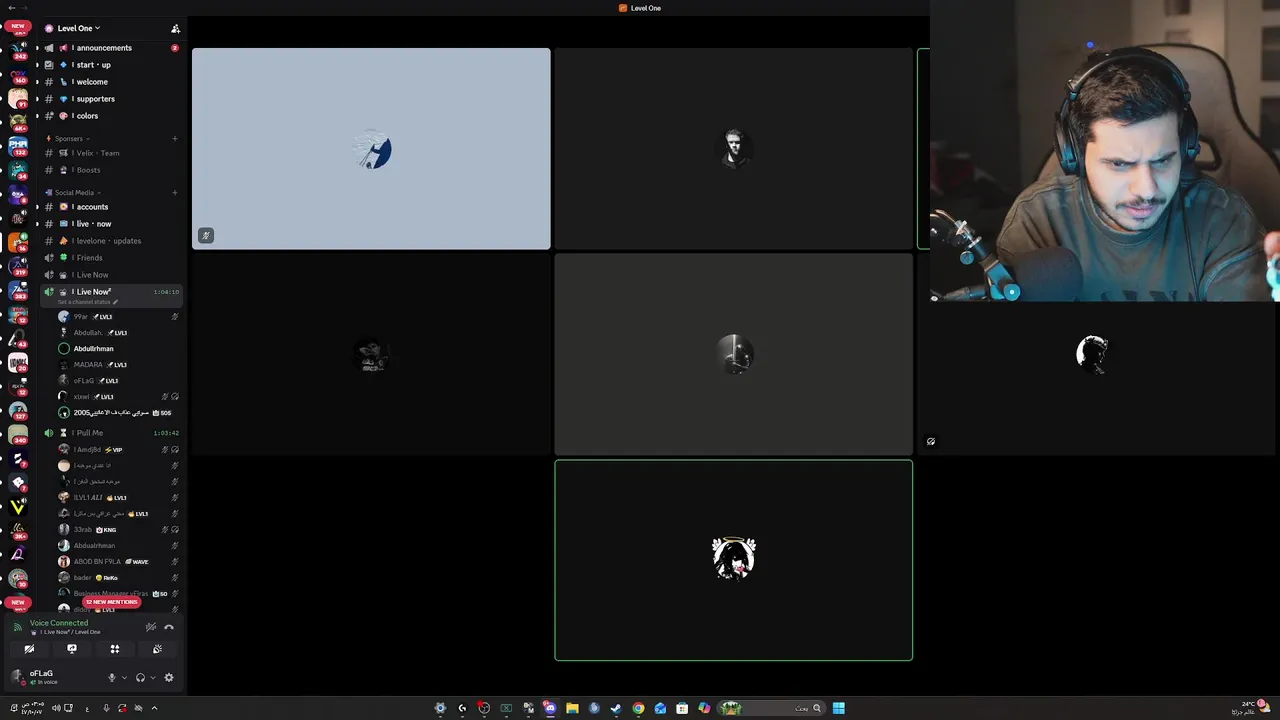
Task: Click the invite people icon beside Level One
Action: [176, 28]
